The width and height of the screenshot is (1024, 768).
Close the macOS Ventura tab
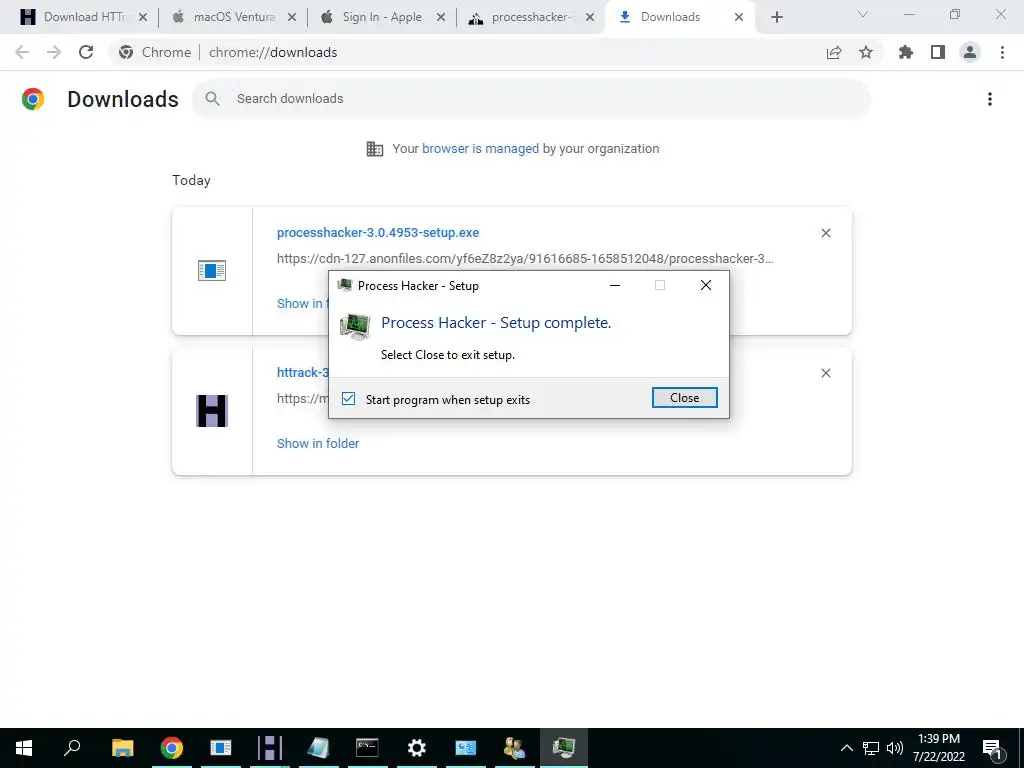(x=292, y=18)
